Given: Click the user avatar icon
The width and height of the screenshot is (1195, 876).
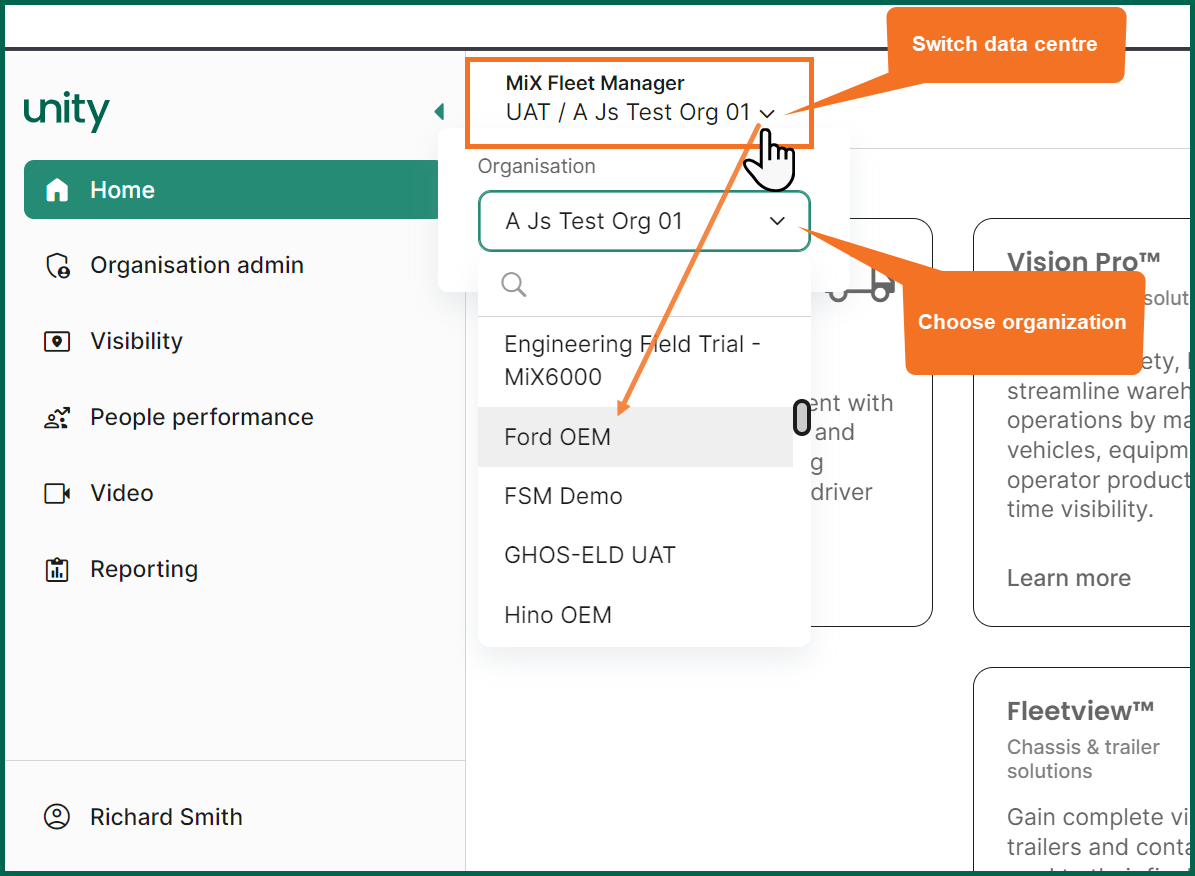Looking at the screenshot, I should [x=57, y=817].
